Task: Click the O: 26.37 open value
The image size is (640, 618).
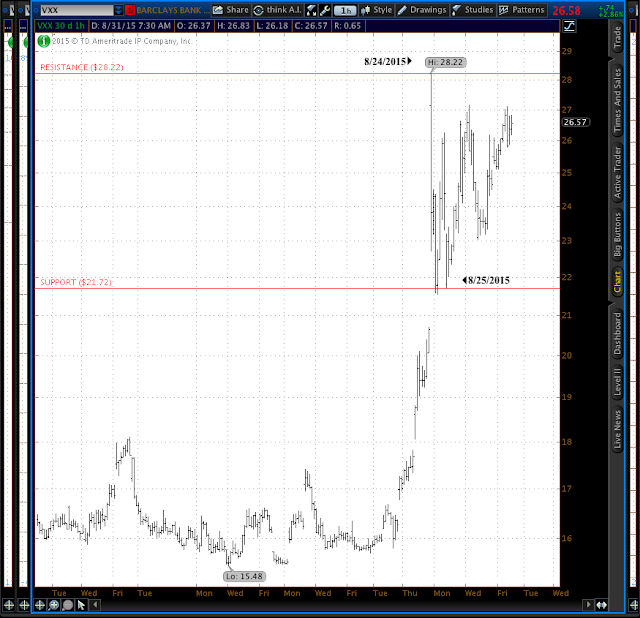Action: pos(193,26)
